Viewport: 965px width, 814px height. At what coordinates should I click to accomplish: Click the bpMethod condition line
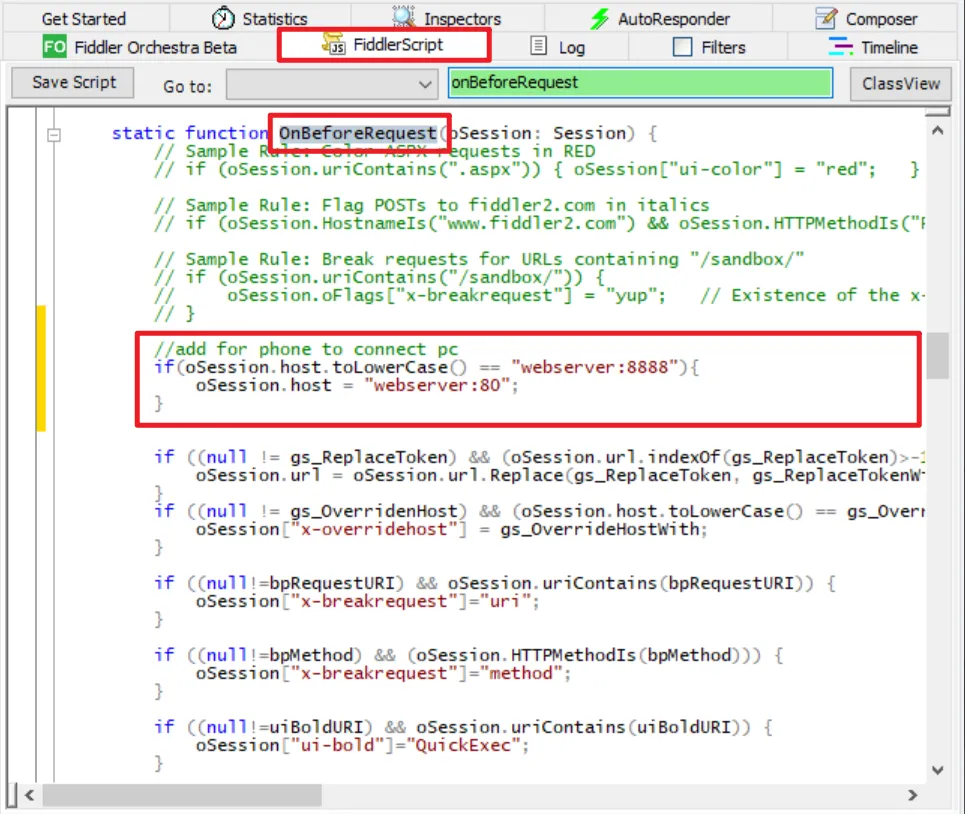tap(468, 655)
